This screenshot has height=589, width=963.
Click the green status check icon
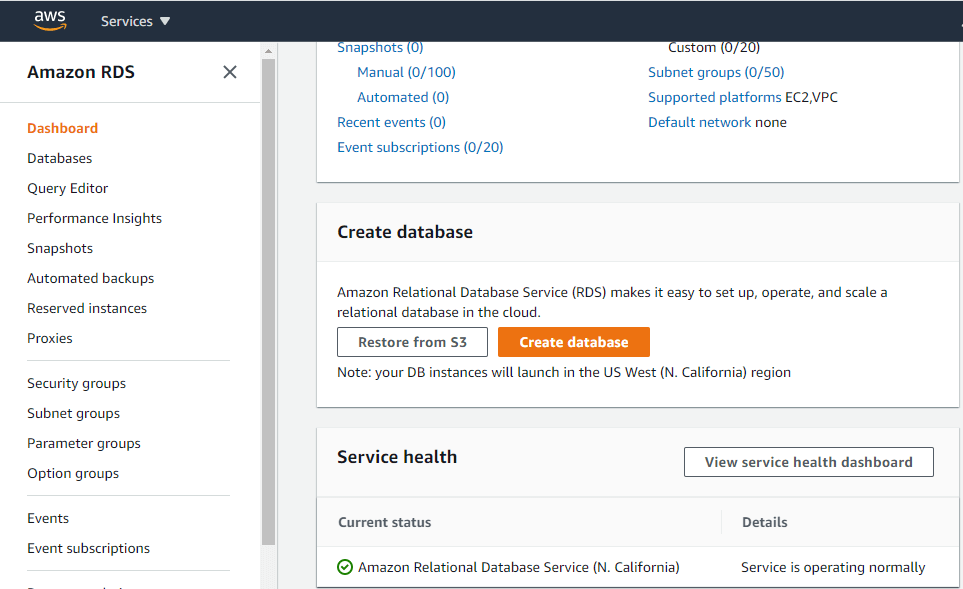345,567
